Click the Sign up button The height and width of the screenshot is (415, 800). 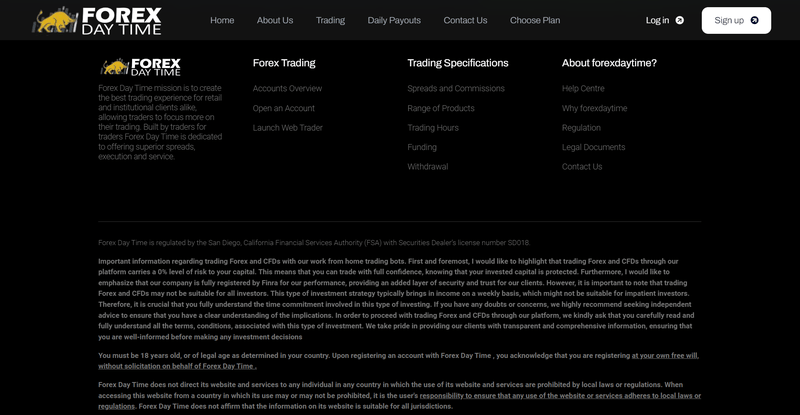click(x=736, y=20)
